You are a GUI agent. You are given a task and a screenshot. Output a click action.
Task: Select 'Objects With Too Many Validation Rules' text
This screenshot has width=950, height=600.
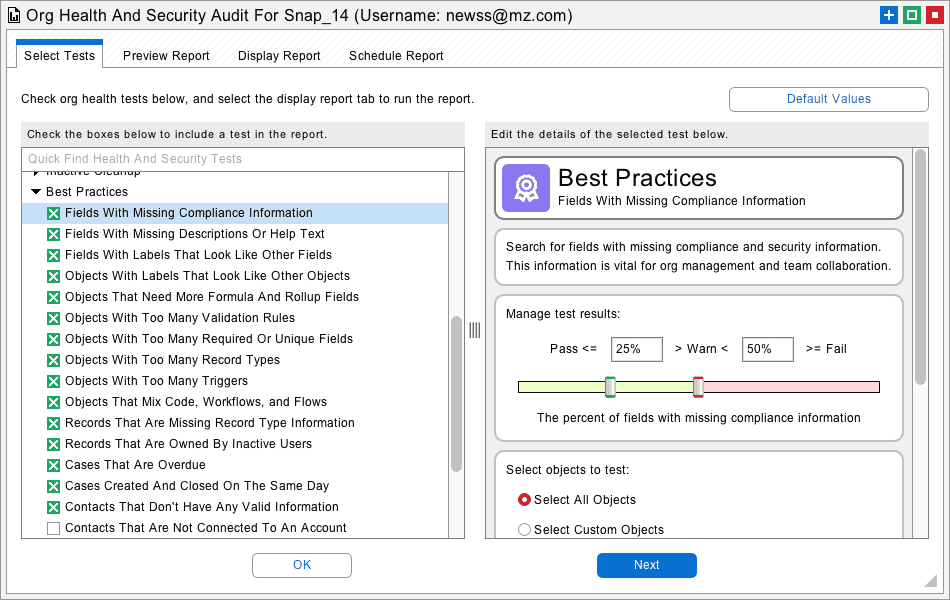click(x=180, y=318)
